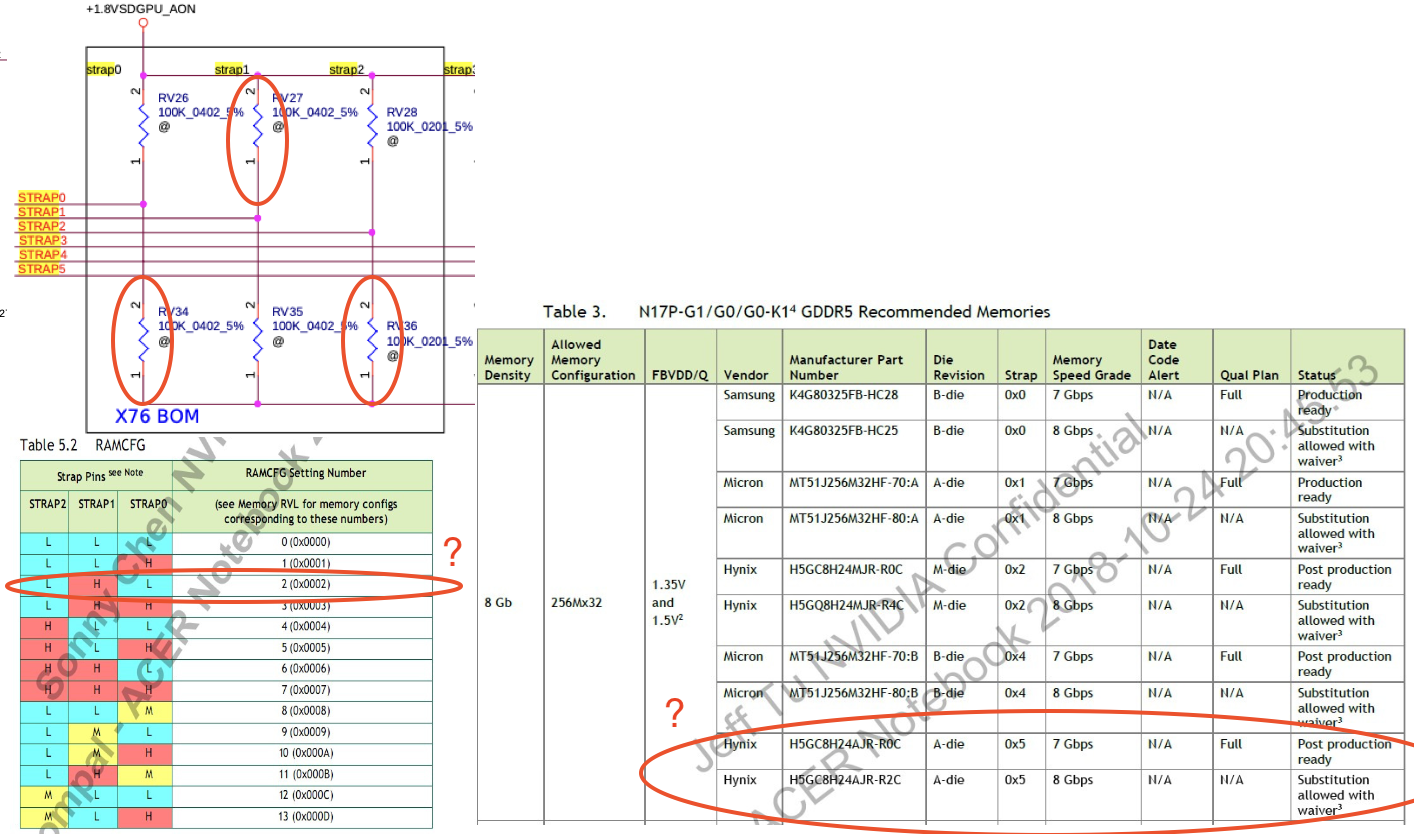Click the STRAP0 net label on the schematic

(41, 197)
